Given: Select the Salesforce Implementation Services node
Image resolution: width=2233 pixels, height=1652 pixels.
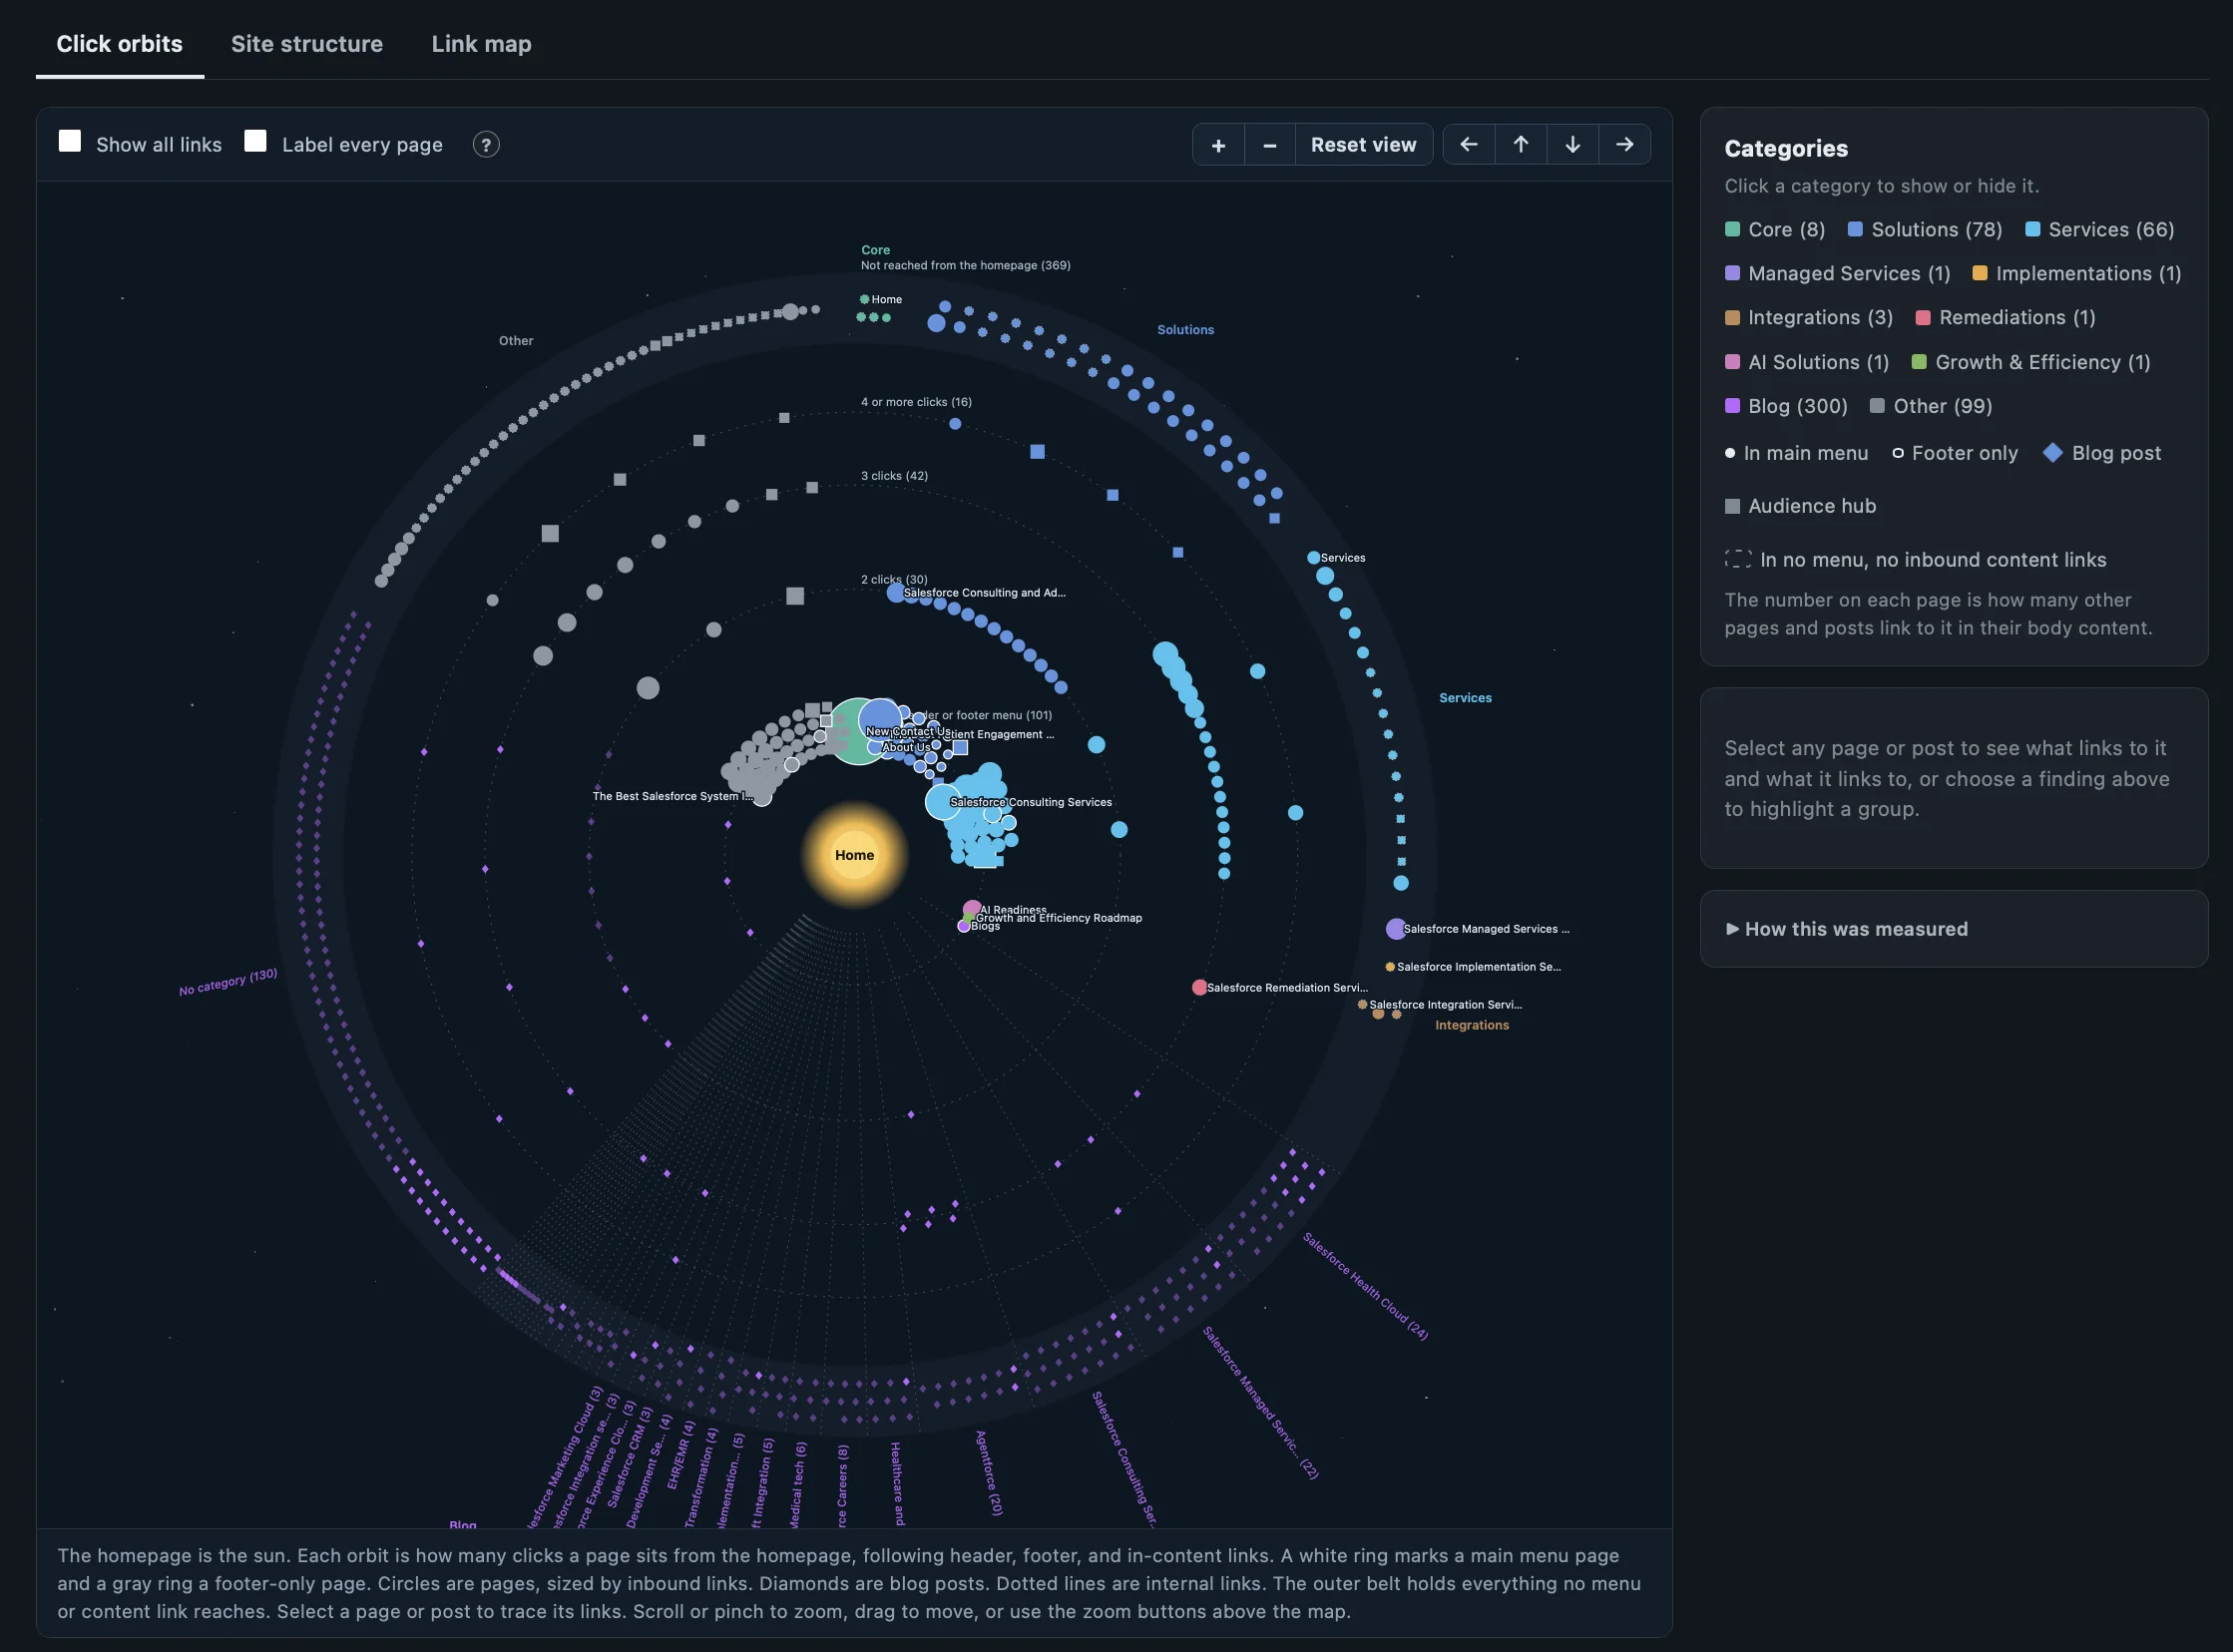Looking at the screenshot, I should click(x=1390, y=967).
